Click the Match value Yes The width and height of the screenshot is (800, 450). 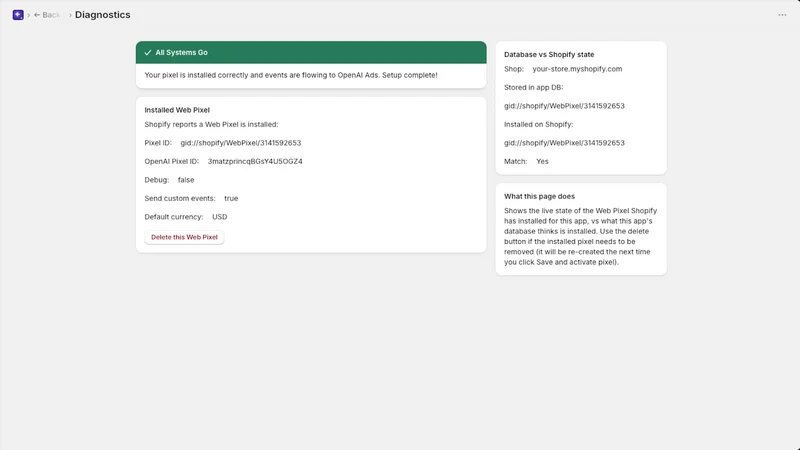coord(542,161)
